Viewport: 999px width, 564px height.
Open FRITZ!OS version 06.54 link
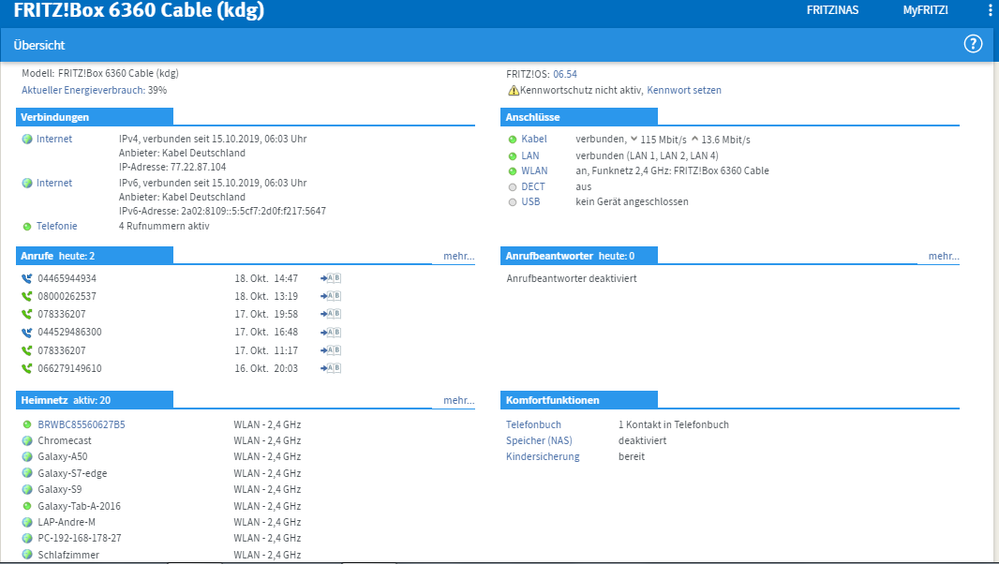point(565,74)
